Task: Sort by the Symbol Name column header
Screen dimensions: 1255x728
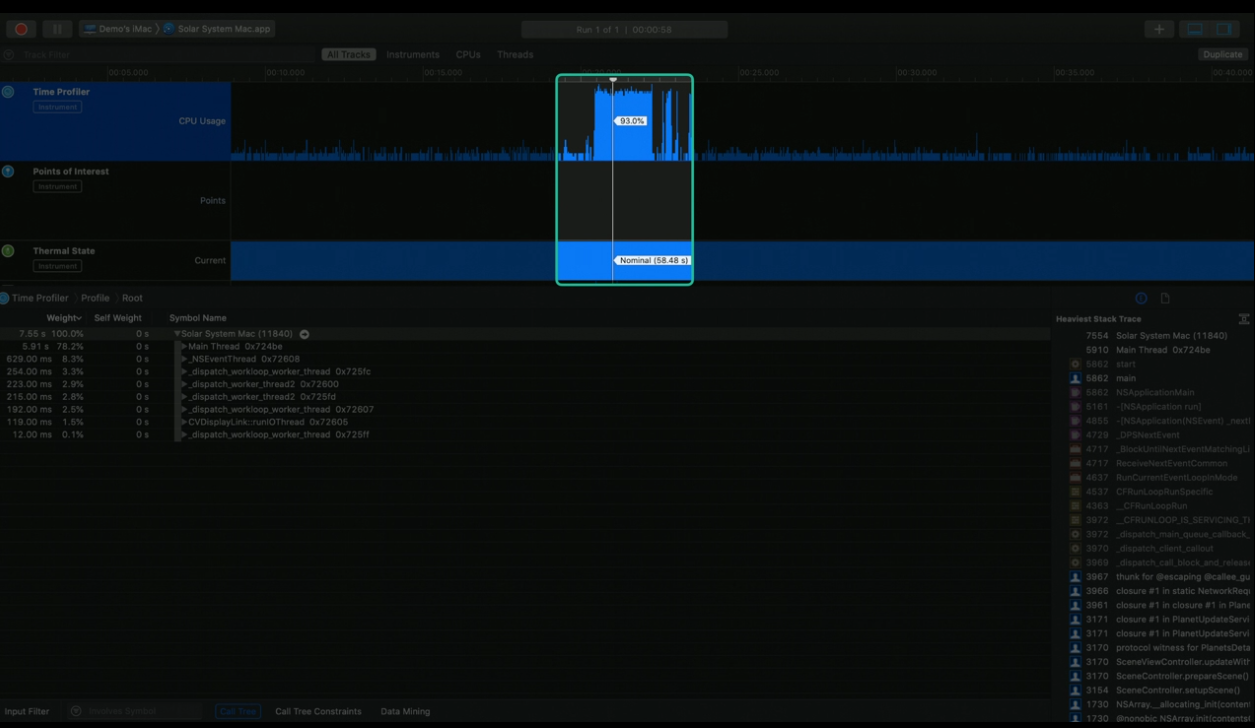Action: (198, 318)
